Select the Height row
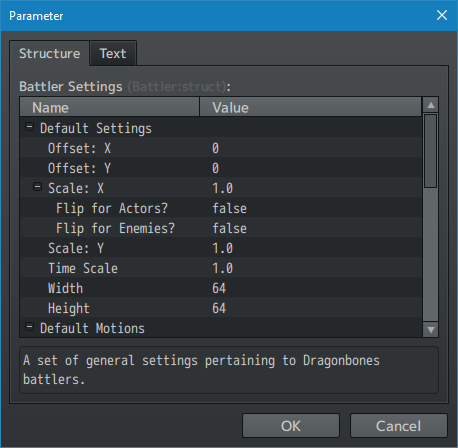This screenshot has height=448, width=458. pyautogui.click(x=221, y=308)
